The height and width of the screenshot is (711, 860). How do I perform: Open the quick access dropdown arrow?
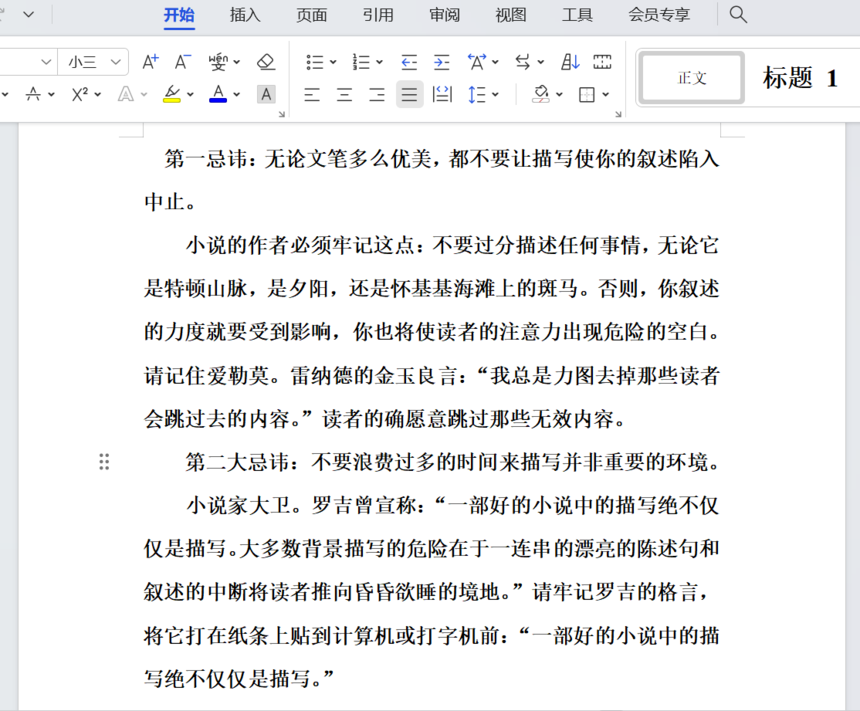pyautogui.click(x=29, y=14)
